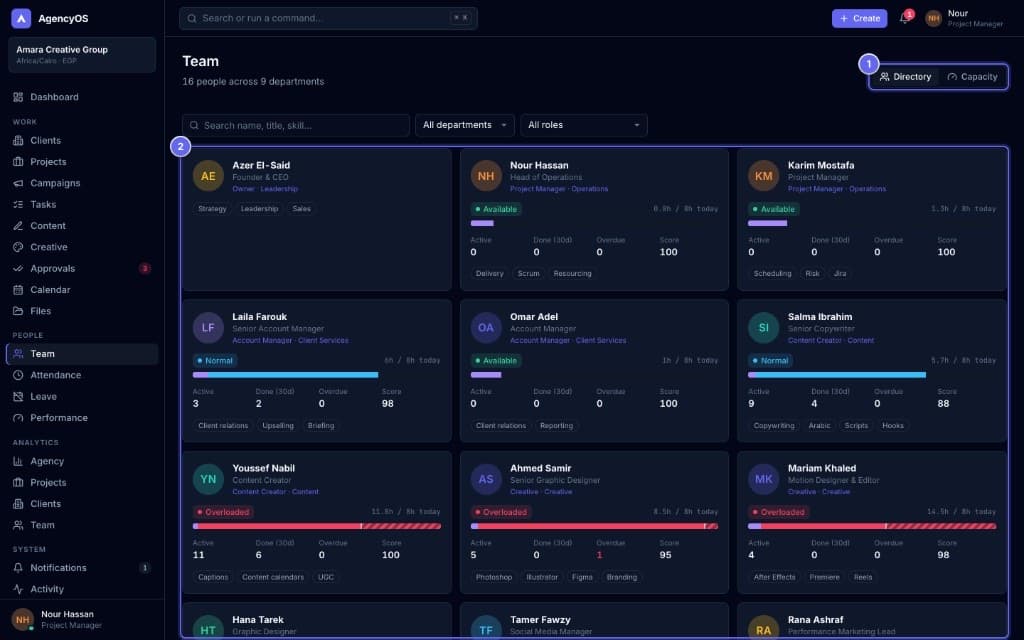Click Ahmed Samir's Overloaded status badge
The width and height of the screenshot is (1024, 640).
(501, 512)
